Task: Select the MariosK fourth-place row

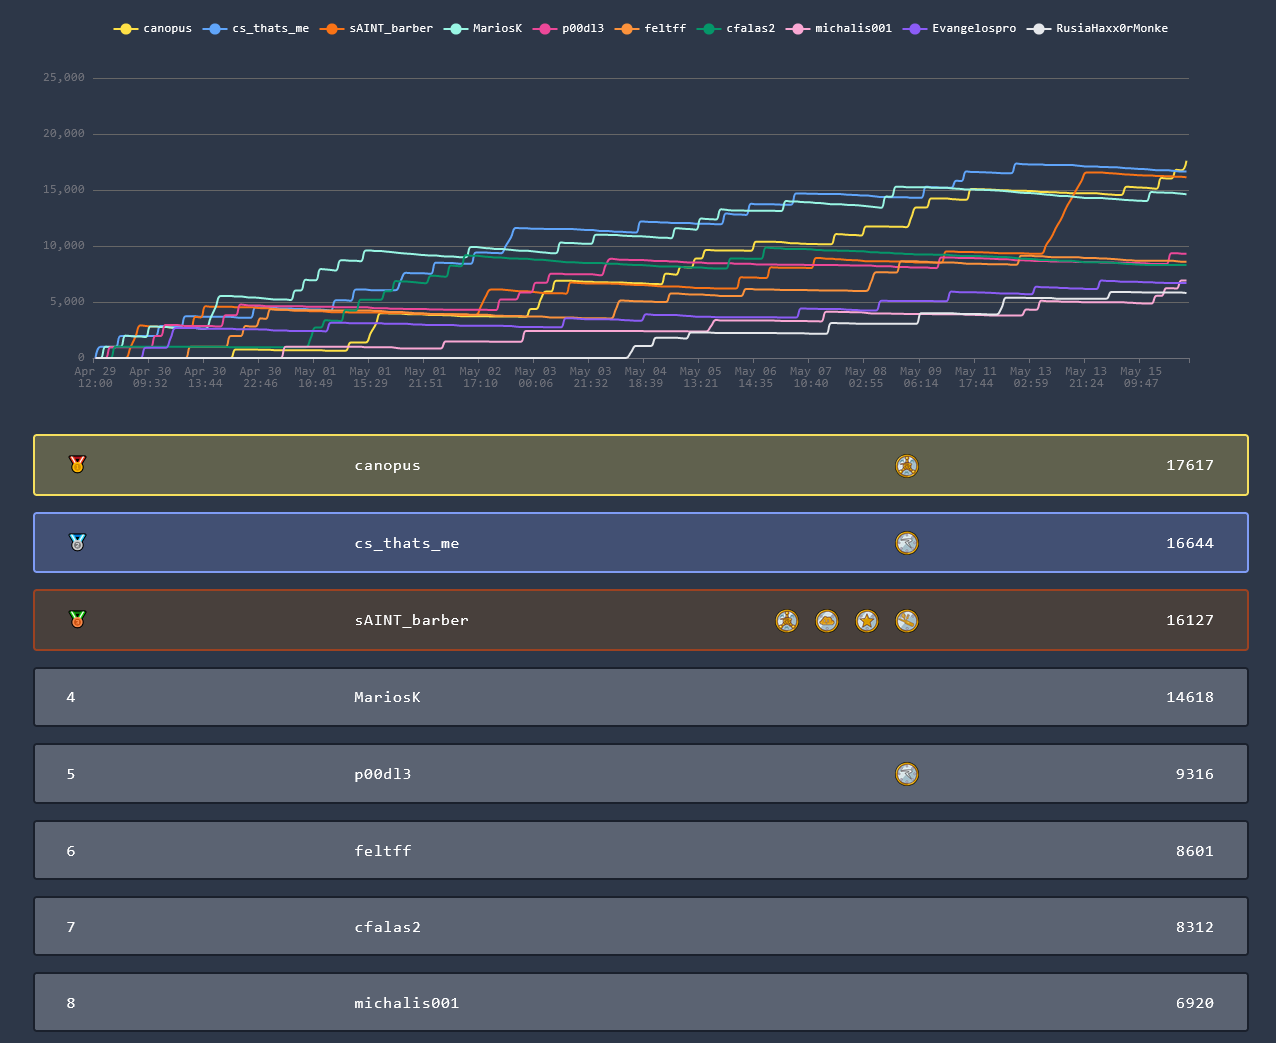Action: tap(640, 697)
